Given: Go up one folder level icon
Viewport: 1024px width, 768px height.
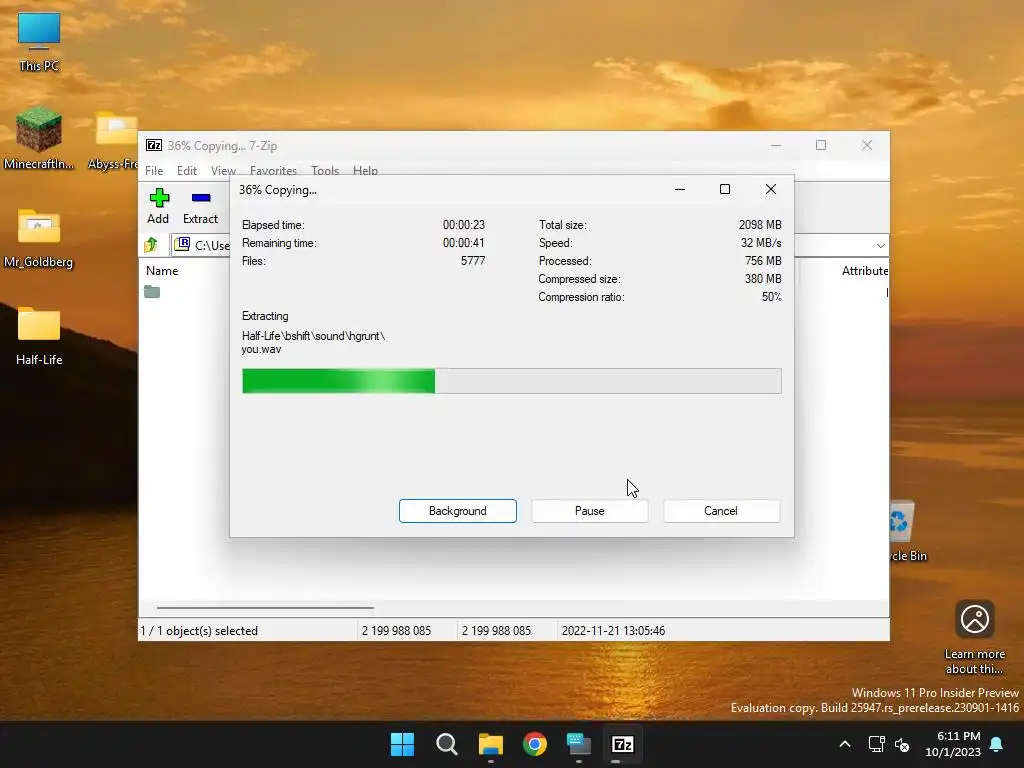Looking at the screenshot, I should [x=152, y=245].
